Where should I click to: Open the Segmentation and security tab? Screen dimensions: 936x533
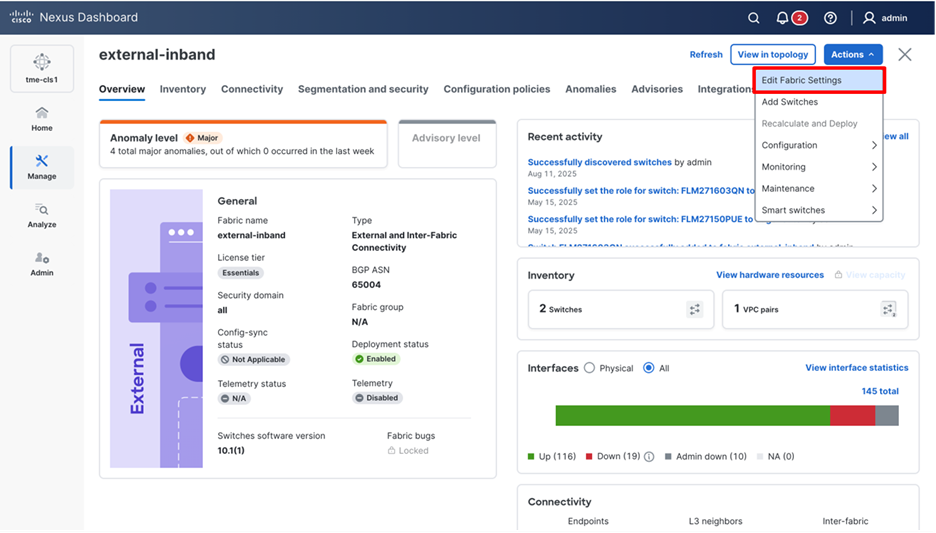coord(363,89)
